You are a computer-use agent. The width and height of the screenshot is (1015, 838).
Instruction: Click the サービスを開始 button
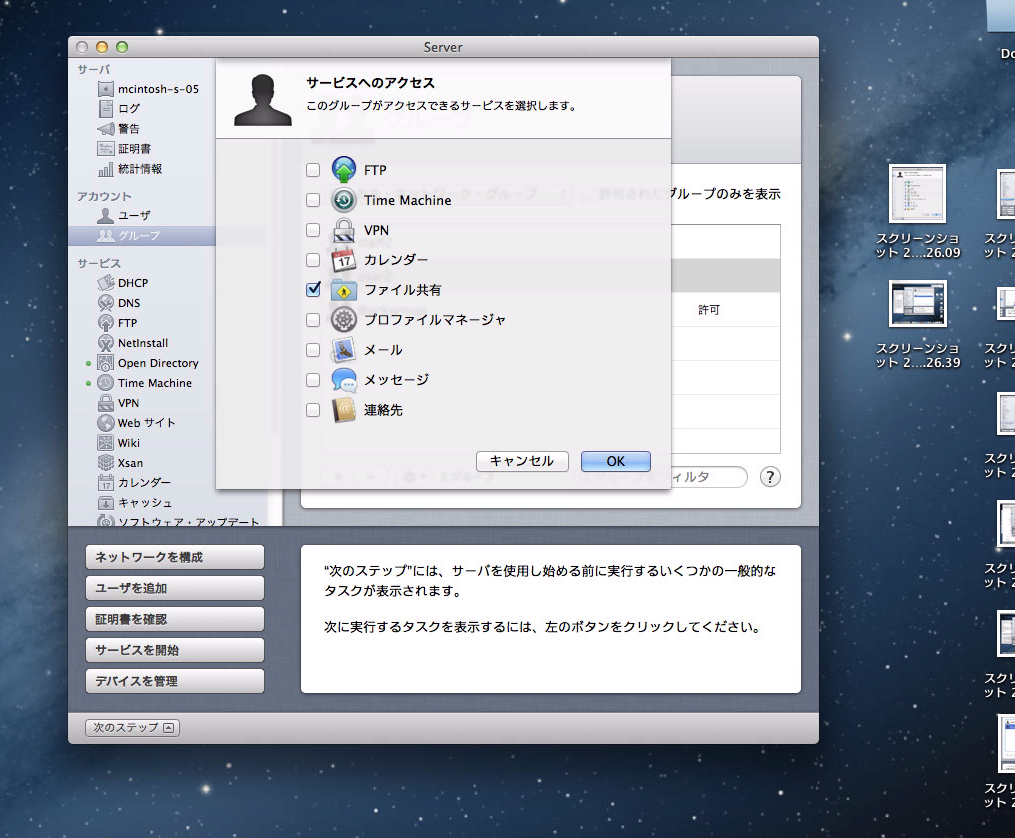coord(175,650)
